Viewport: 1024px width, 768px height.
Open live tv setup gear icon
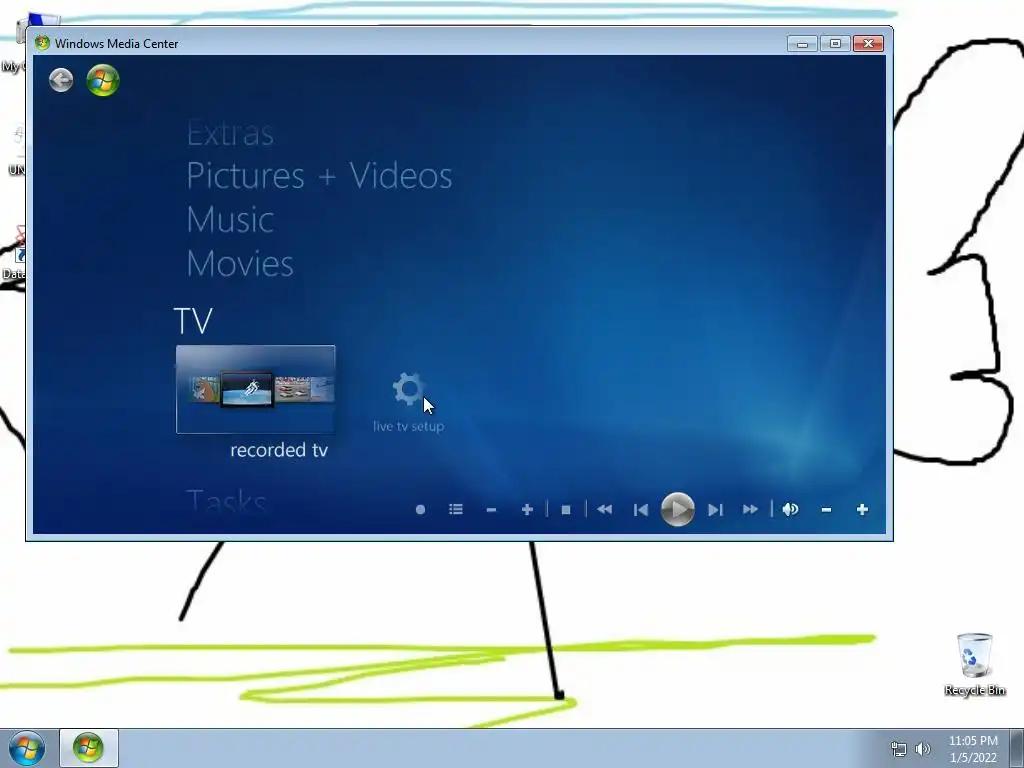(409, 389)
